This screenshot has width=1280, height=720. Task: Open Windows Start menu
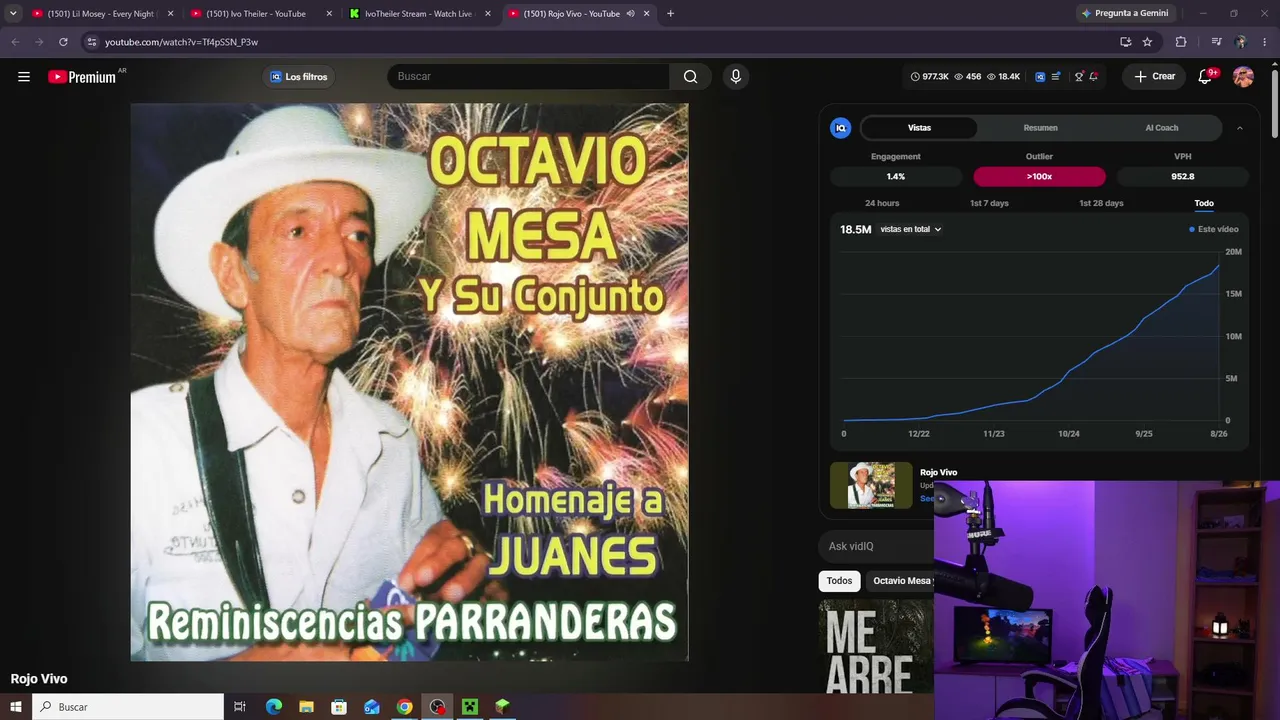click(16, 707)
